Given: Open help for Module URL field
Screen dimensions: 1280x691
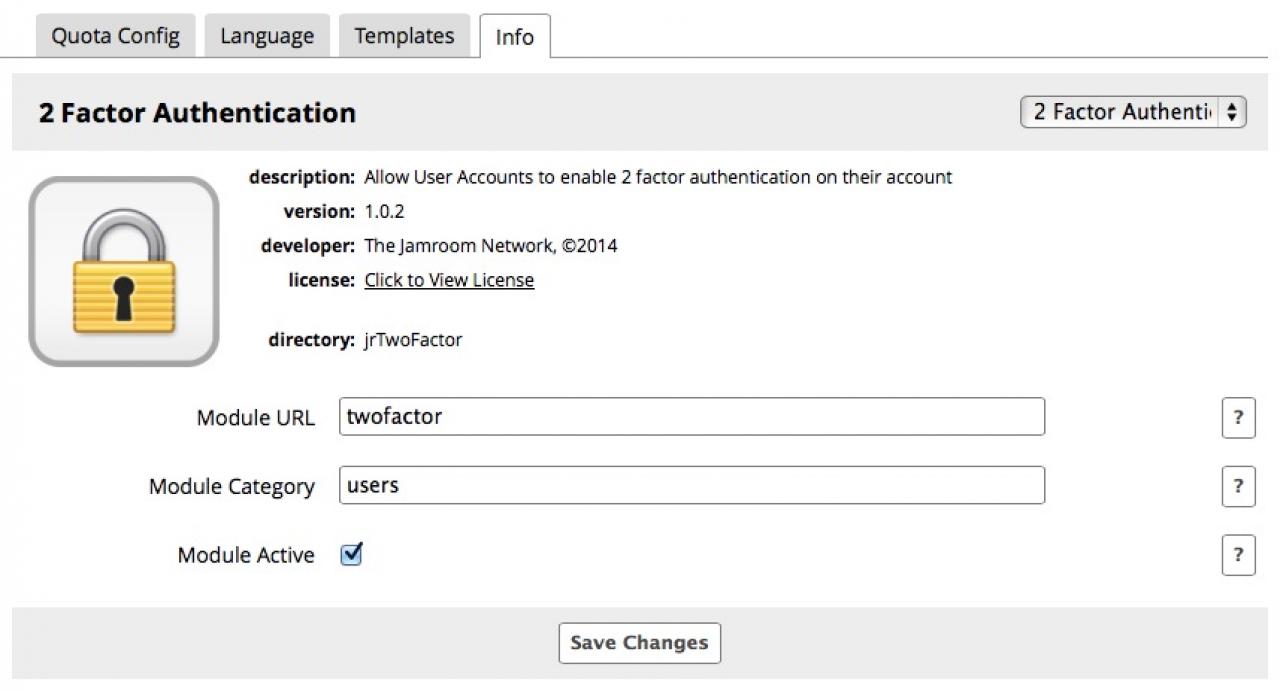Looking at the screenshot, I should click(1238, 417).
